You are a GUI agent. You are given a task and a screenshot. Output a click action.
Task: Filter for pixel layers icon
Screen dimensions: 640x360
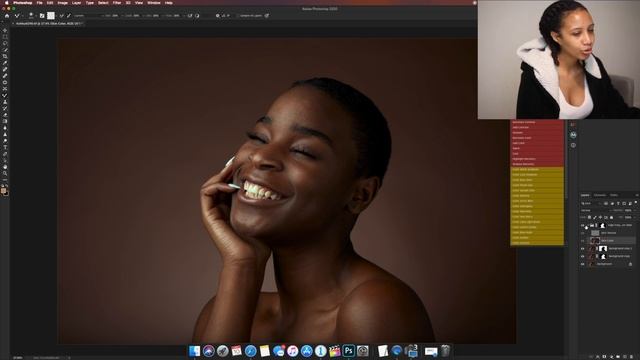[606, 203]
